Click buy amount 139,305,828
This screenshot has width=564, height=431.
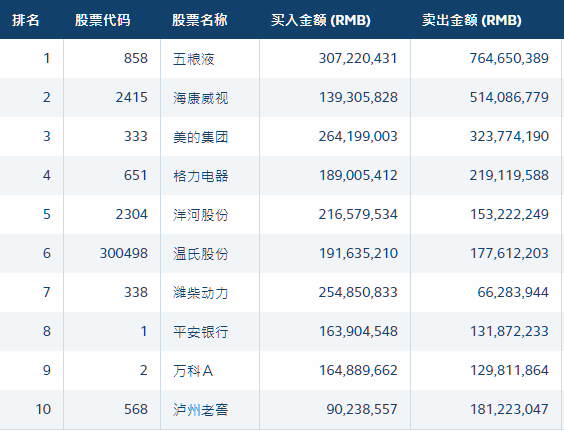pos(358,97)
